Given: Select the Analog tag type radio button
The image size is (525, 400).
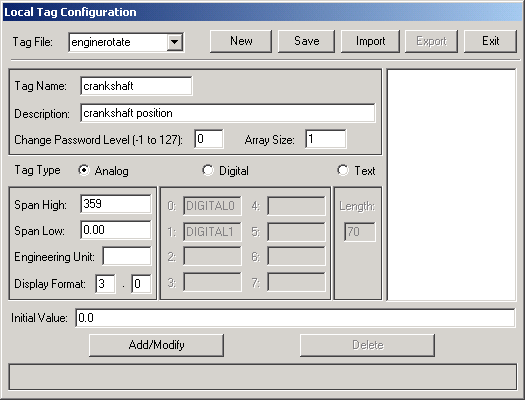Looking at the screenshot, I should click(84, 170).
